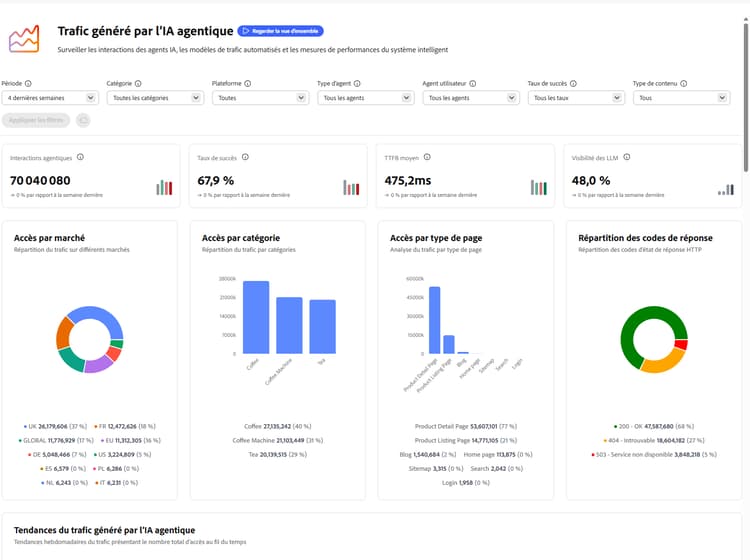Click Login 1,958 legend text
The height and width of the screenshot is (560, 750).
point(465,483)
